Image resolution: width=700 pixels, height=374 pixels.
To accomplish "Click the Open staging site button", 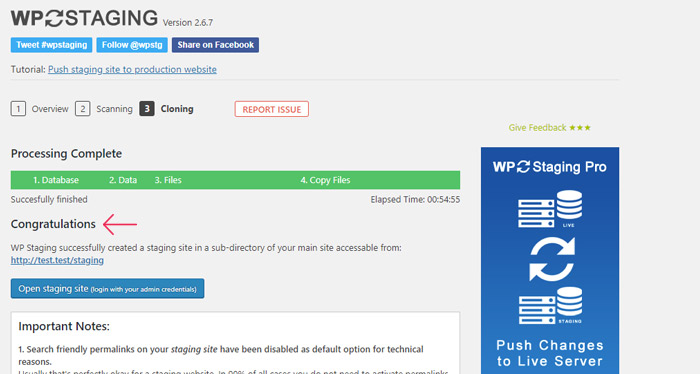I will tap(108, 289).
